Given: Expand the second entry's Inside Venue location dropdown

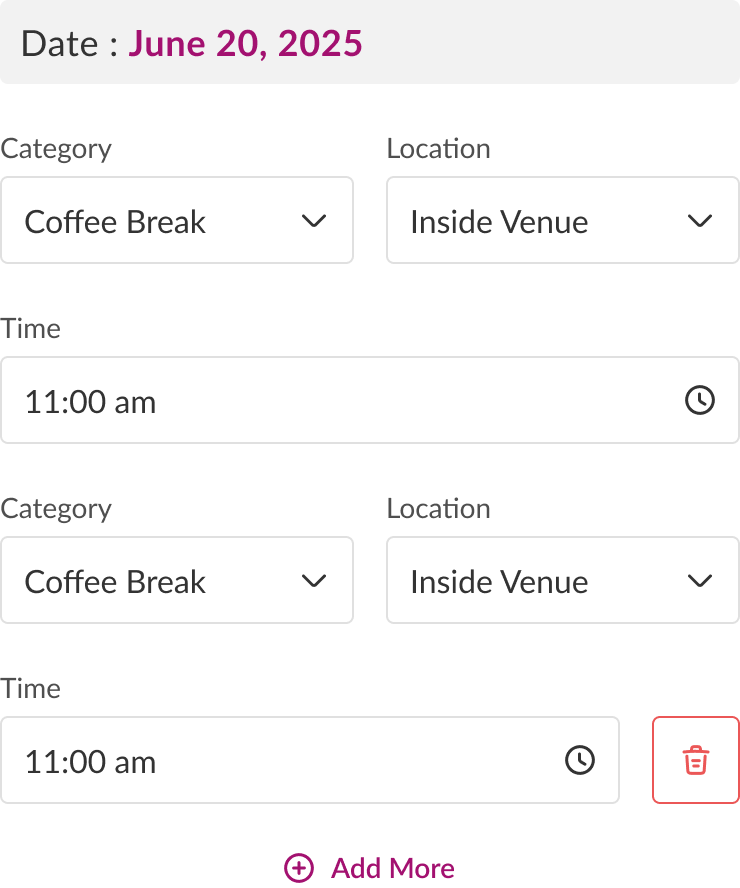Looking at the screenshot, I should click(x=562, y=581).
